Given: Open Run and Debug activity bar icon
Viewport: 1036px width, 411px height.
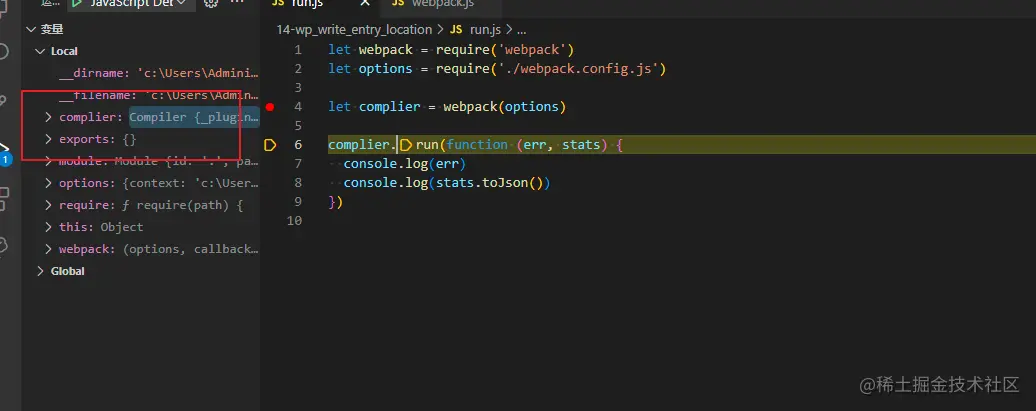Looking at the screenshot, I should pyautogui.click(x=5, y=151).
